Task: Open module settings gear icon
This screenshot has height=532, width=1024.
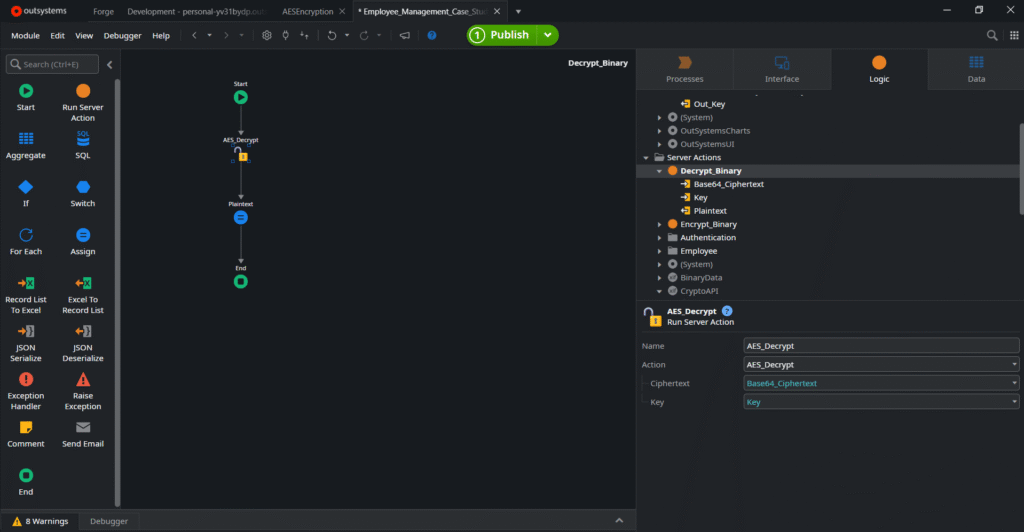Action: tap(266, 35)
